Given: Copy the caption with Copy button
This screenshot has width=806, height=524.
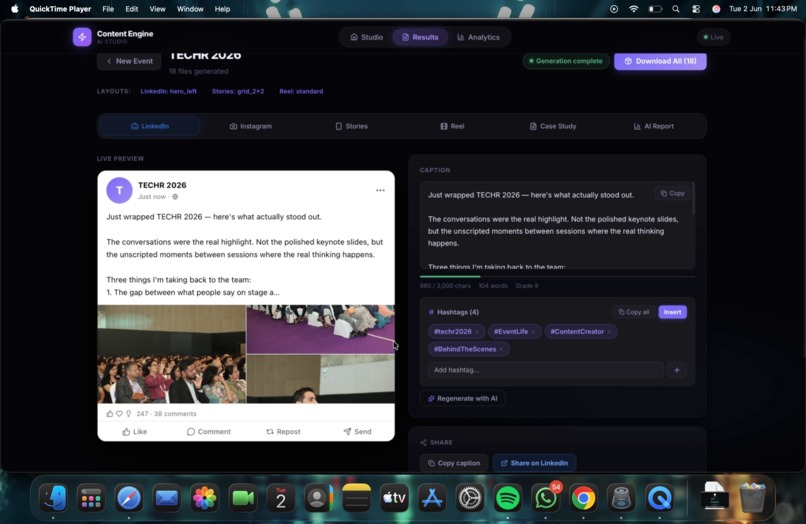Looking at the screenshot, I should pyautogui.click(x=673, y=193).
